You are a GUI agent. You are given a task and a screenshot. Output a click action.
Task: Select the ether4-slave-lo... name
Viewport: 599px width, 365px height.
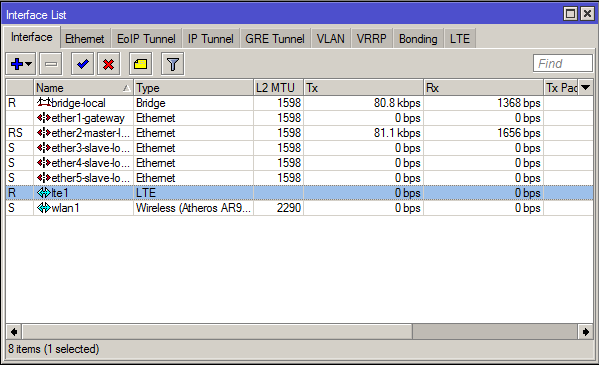pyautogui.click(x=91, y=163)
